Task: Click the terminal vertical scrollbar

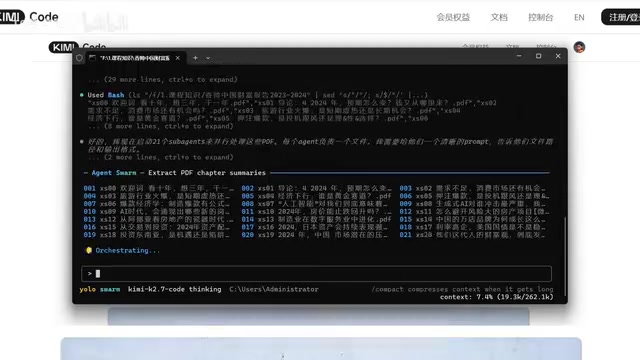Action: click(x=565, y=256)
